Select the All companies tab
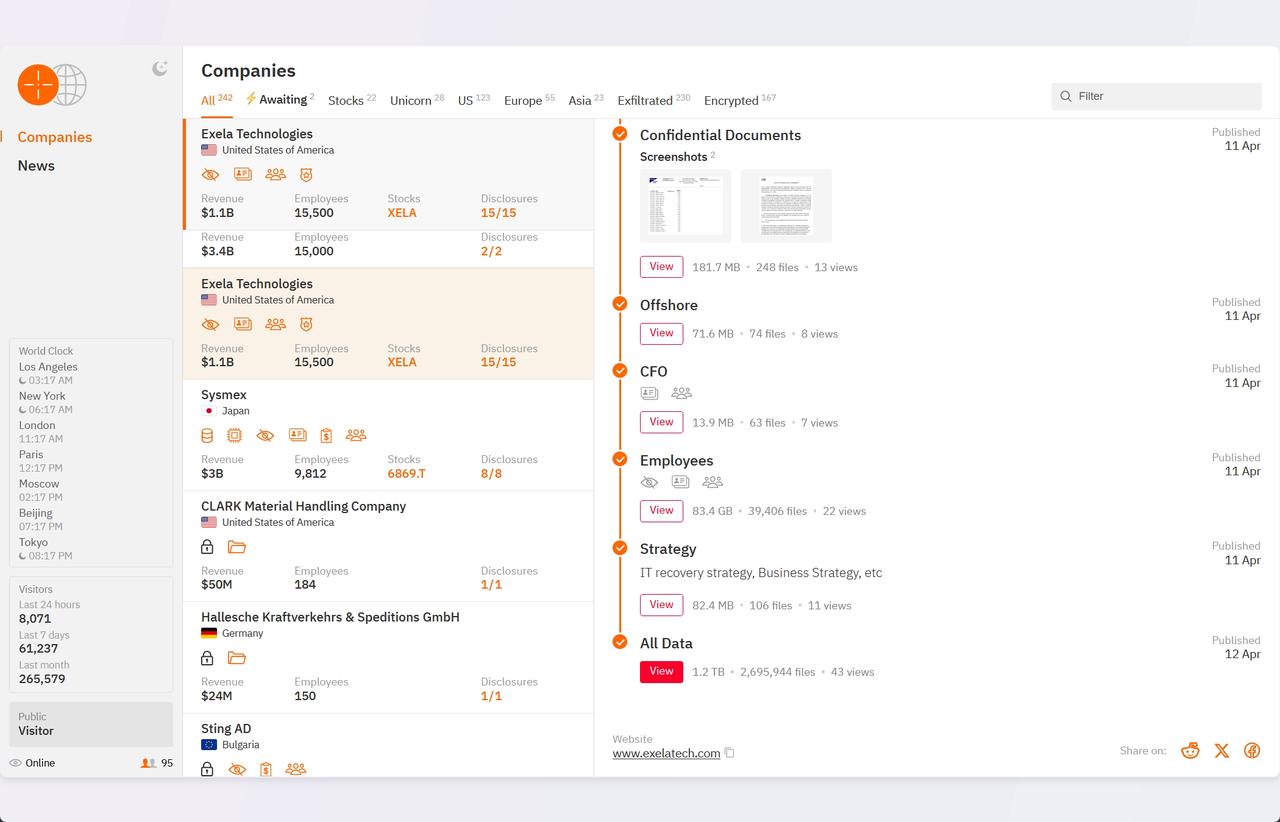 [216, 100]
